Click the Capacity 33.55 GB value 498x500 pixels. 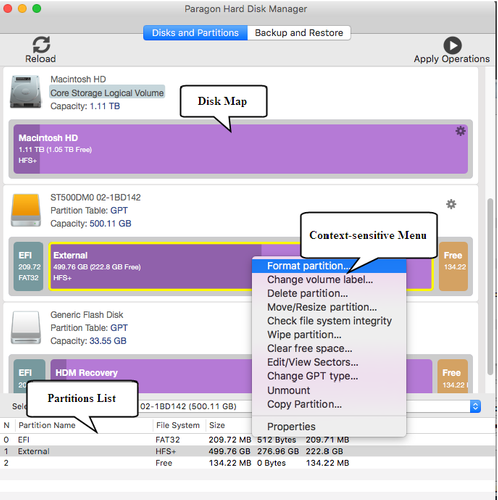click(x=108, y=341)
